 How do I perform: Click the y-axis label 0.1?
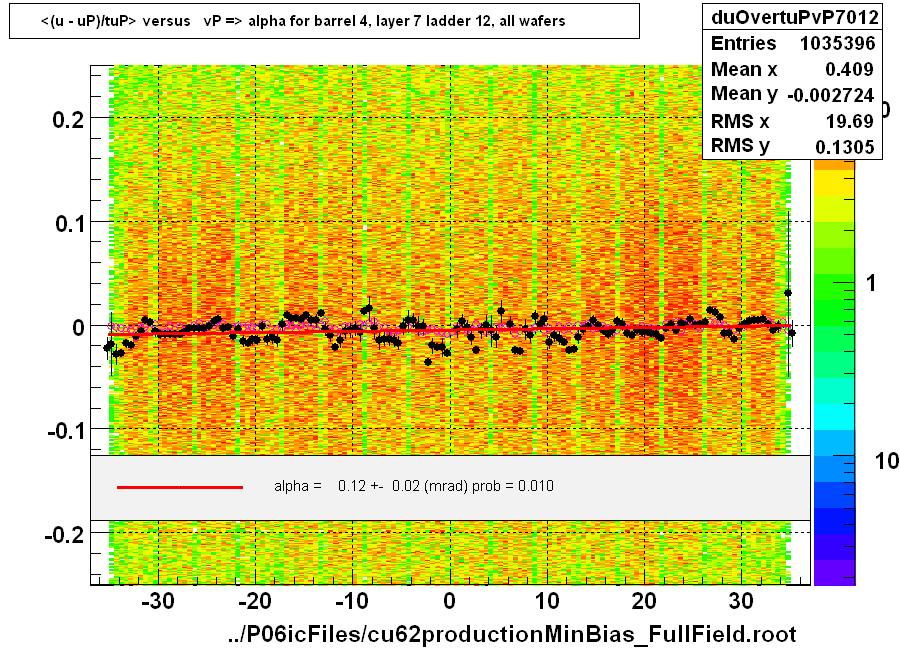69,223
